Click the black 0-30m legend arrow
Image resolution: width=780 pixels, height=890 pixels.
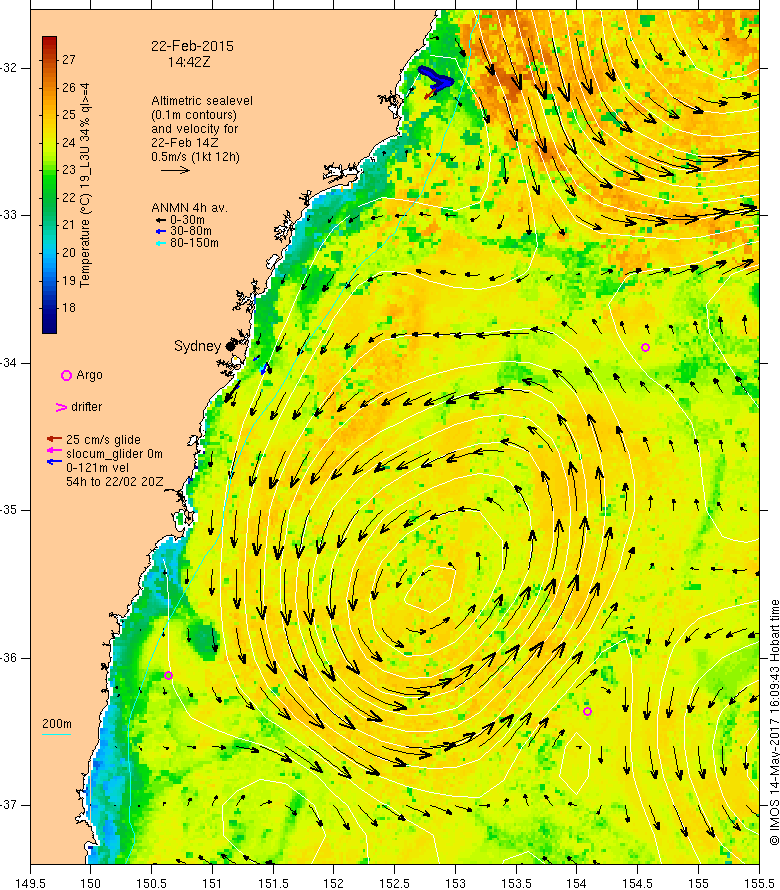(x=161, y=220)
